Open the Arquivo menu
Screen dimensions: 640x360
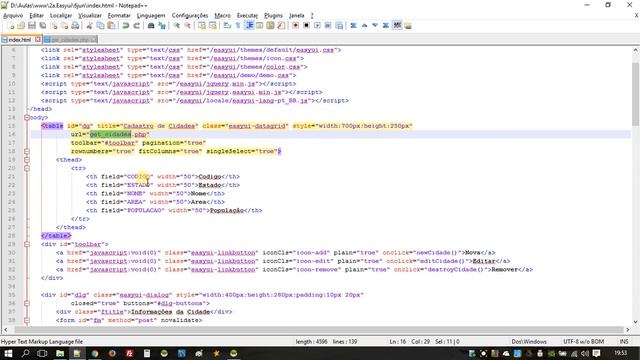tap(13, 16)
